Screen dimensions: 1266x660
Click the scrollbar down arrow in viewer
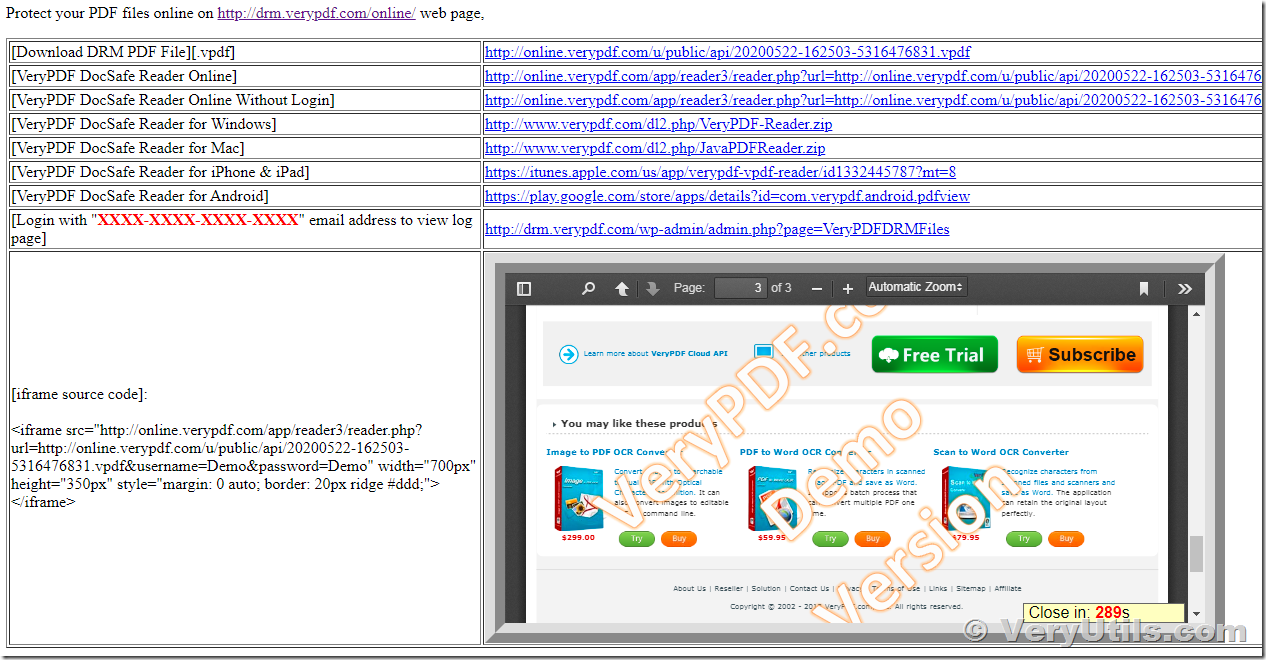[1196, 615]
